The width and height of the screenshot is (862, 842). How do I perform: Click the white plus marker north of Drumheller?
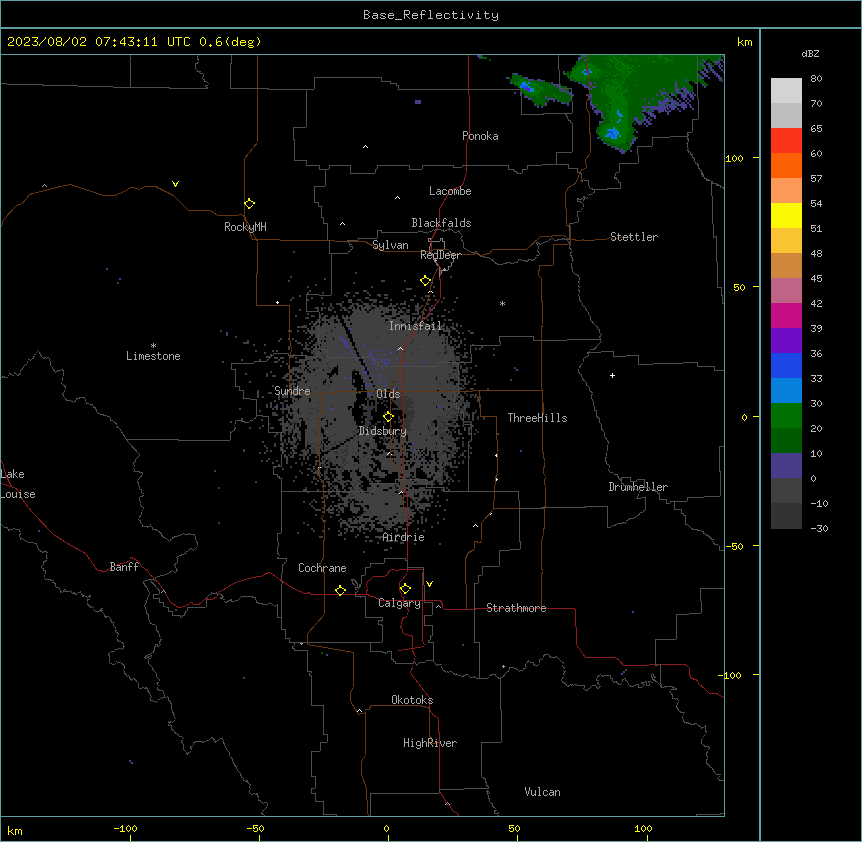tap(612, 375)
